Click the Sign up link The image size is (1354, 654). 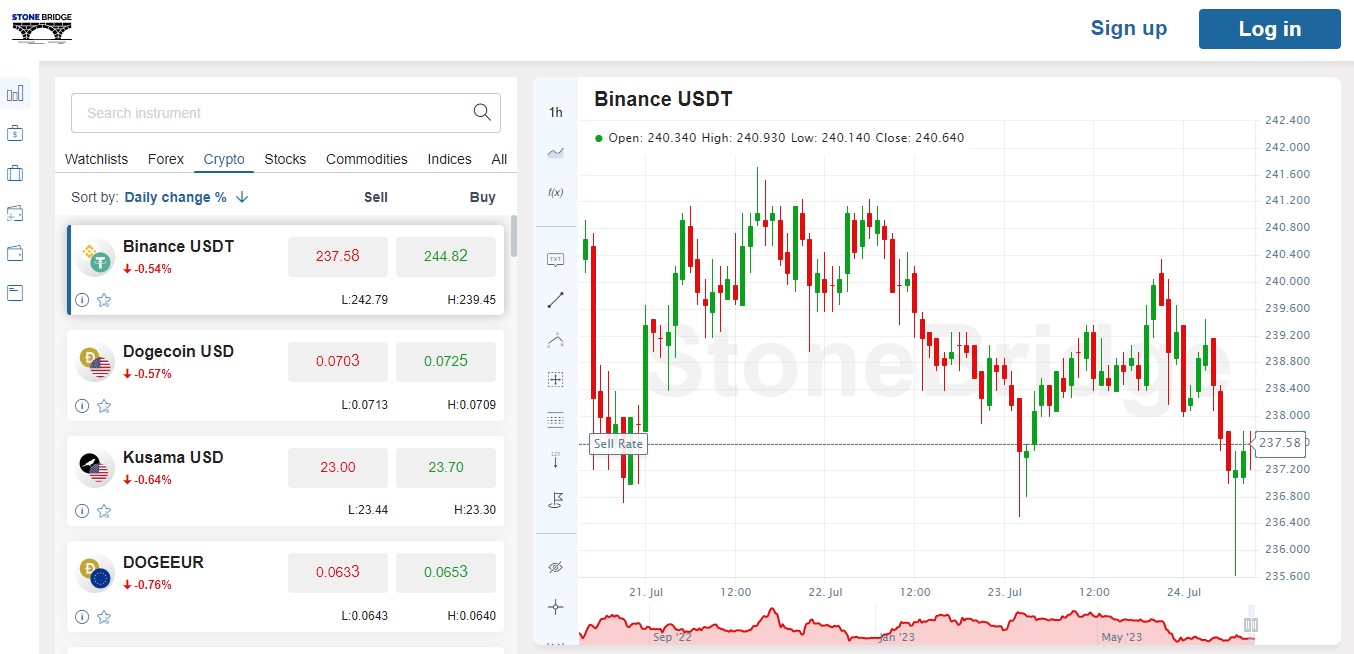pyautogui.click(x=1129, y=28)
